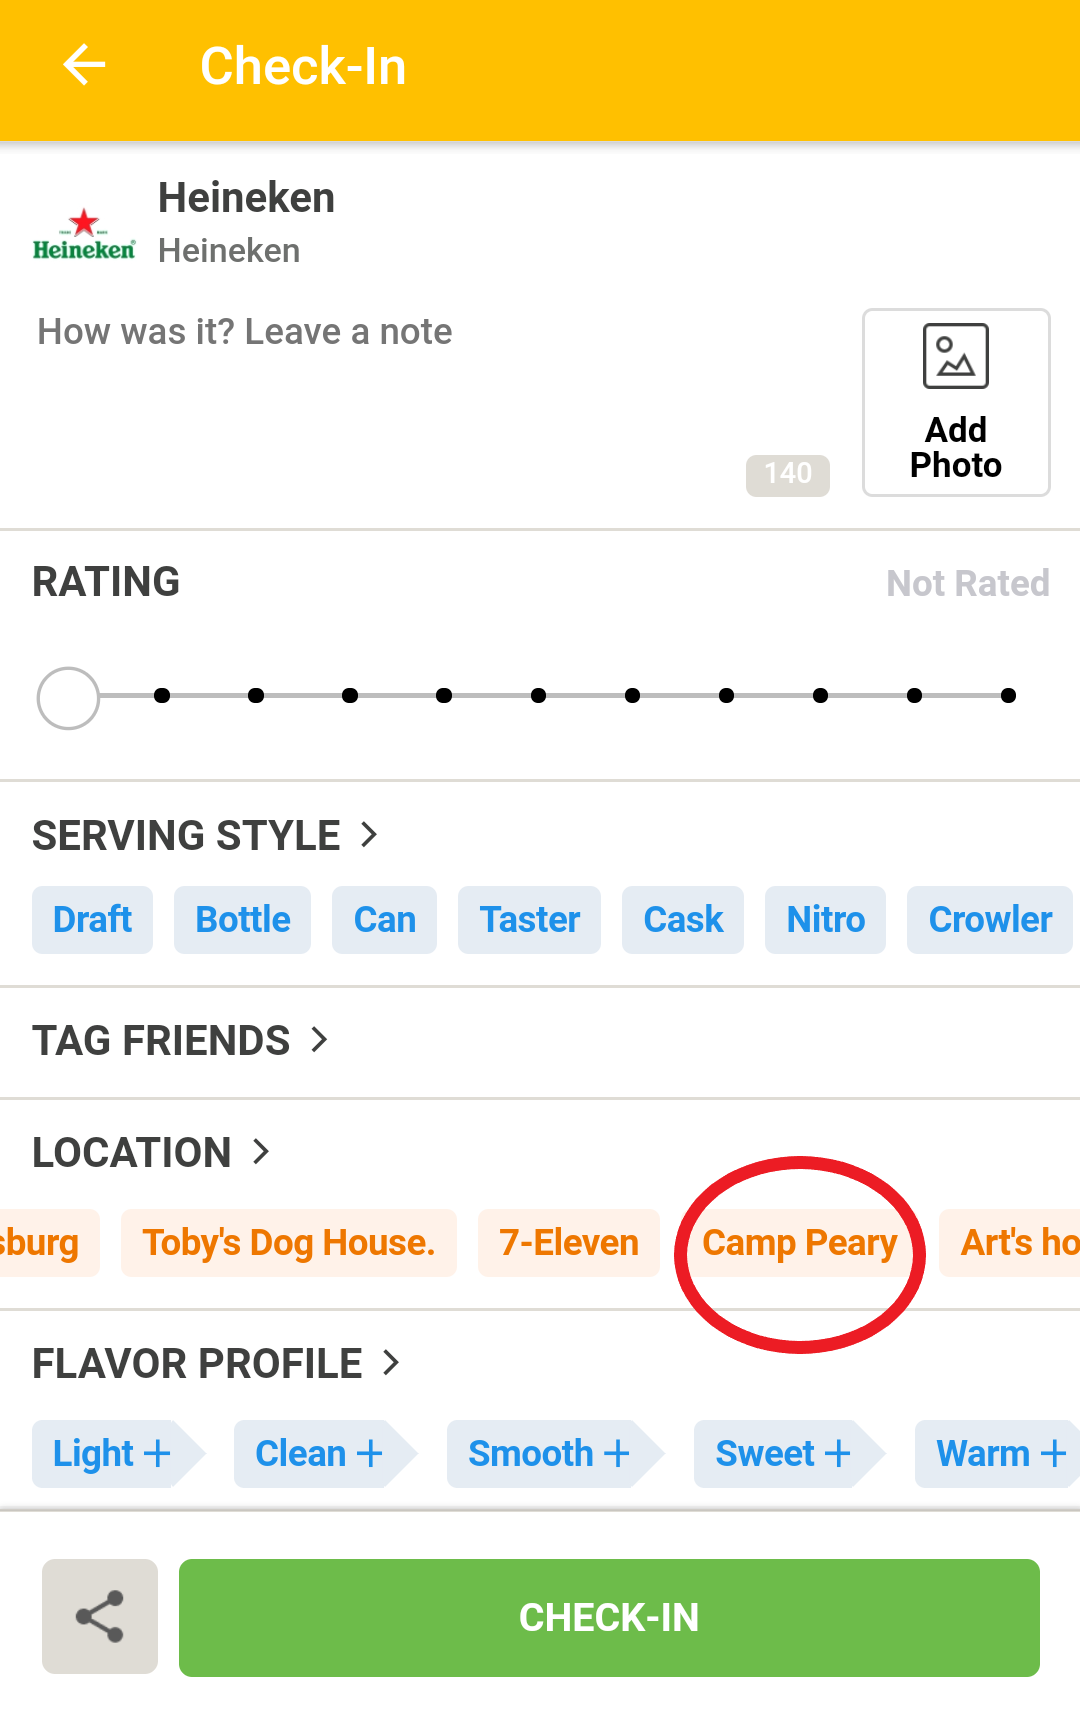
Task: Add the Smooth flavor tag
Action: [x=555, y=1454]
